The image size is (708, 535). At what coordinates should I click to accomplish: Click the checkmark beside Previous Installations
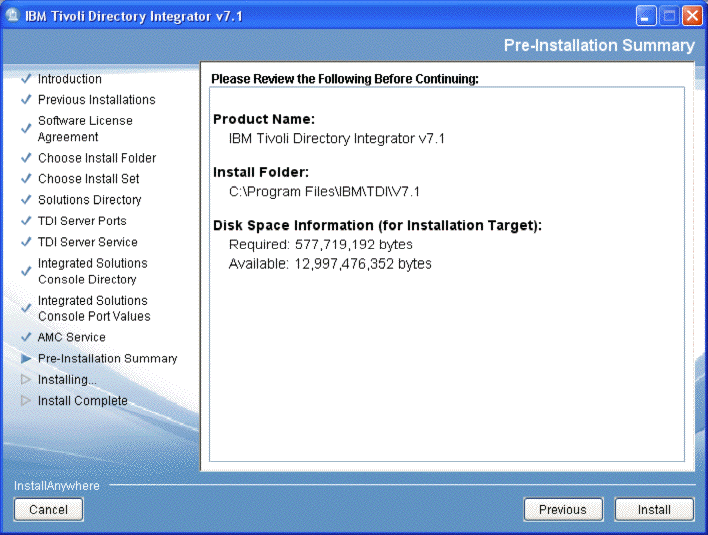coord(26,99)
